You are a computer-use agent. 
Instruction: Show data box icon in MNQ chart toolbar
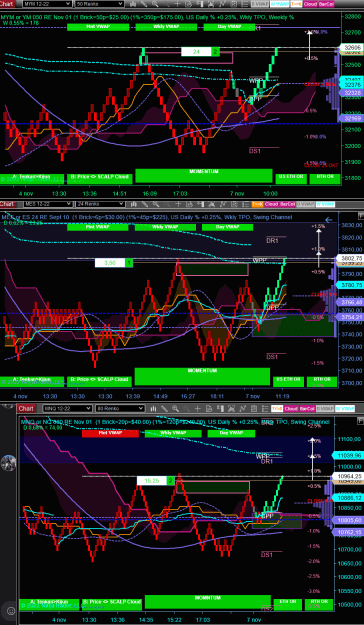(209, 409)
